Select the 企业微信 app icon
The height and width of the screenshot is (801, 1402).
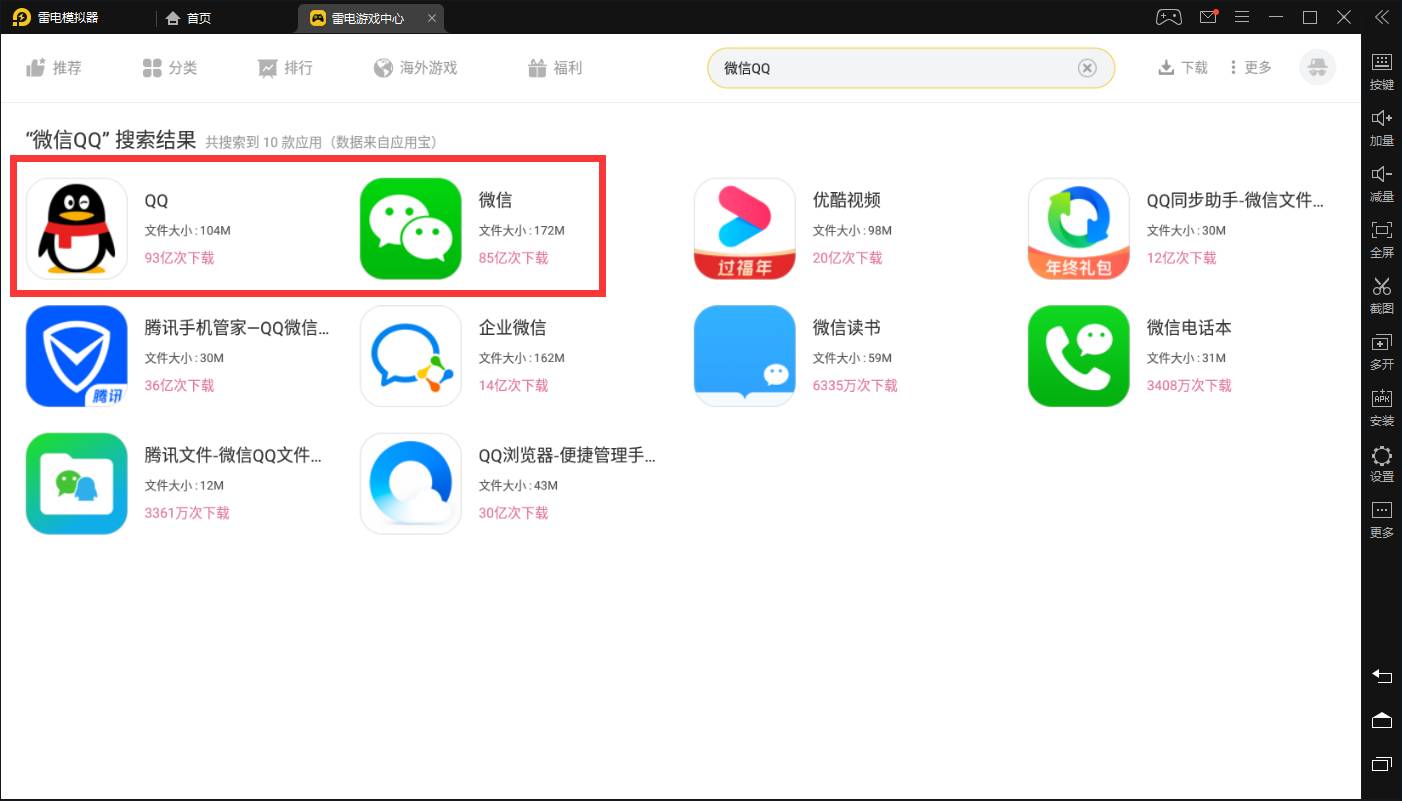coord(410,356)
